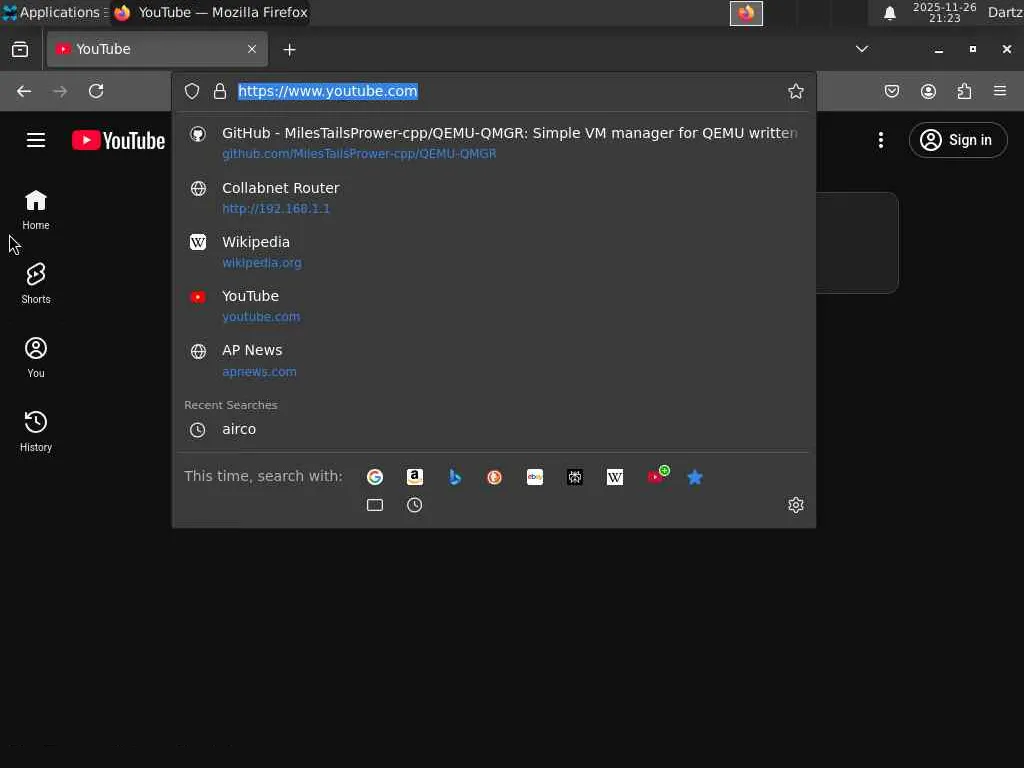Search this time with Wikipedia
Viewport: 1024px width, 768px height.
[x=615, y=477]
